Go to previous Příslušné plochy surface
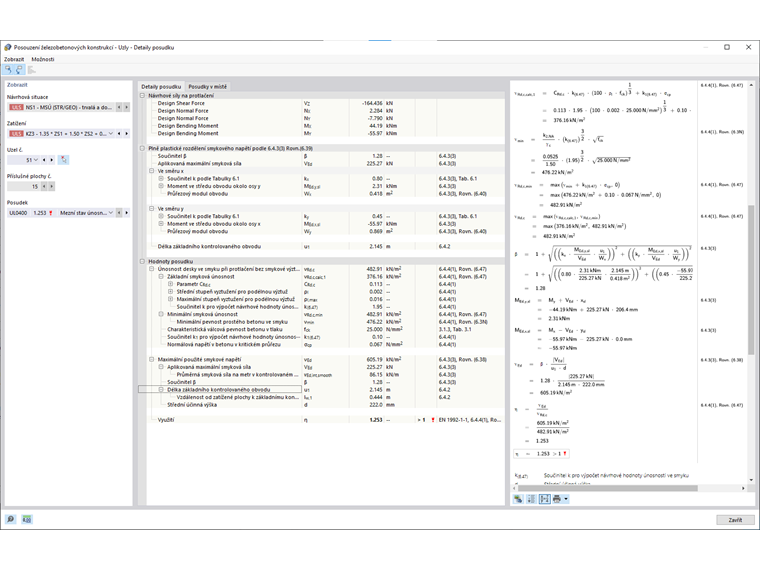760x570 pixels. (44, 186)
